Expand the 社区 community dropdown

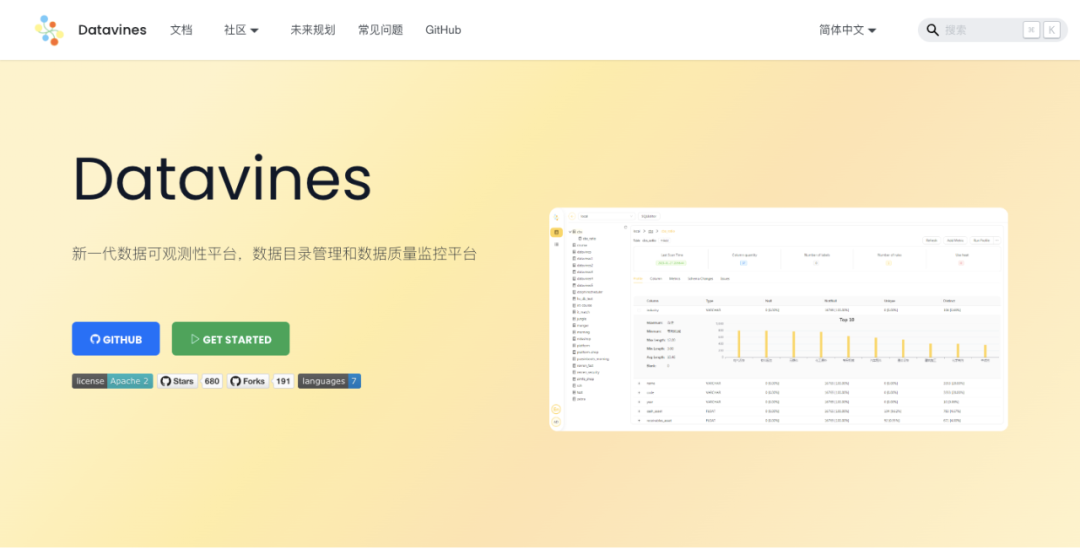(x=241, y=30)
